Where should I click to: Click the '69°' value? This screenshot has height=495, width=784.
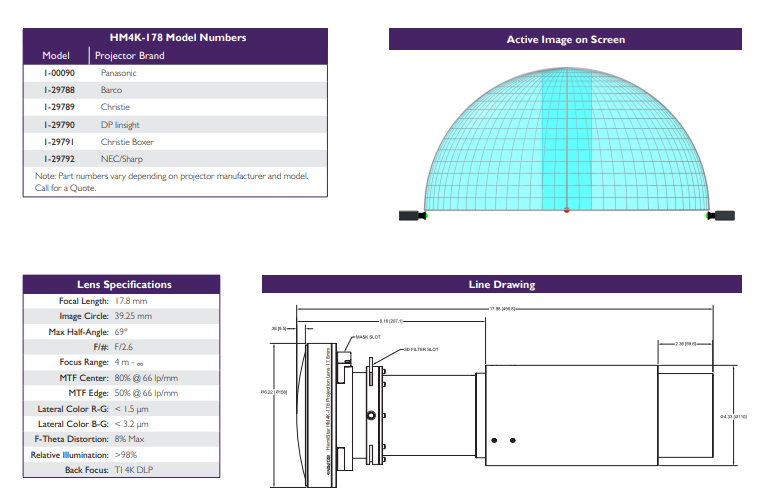121,332
